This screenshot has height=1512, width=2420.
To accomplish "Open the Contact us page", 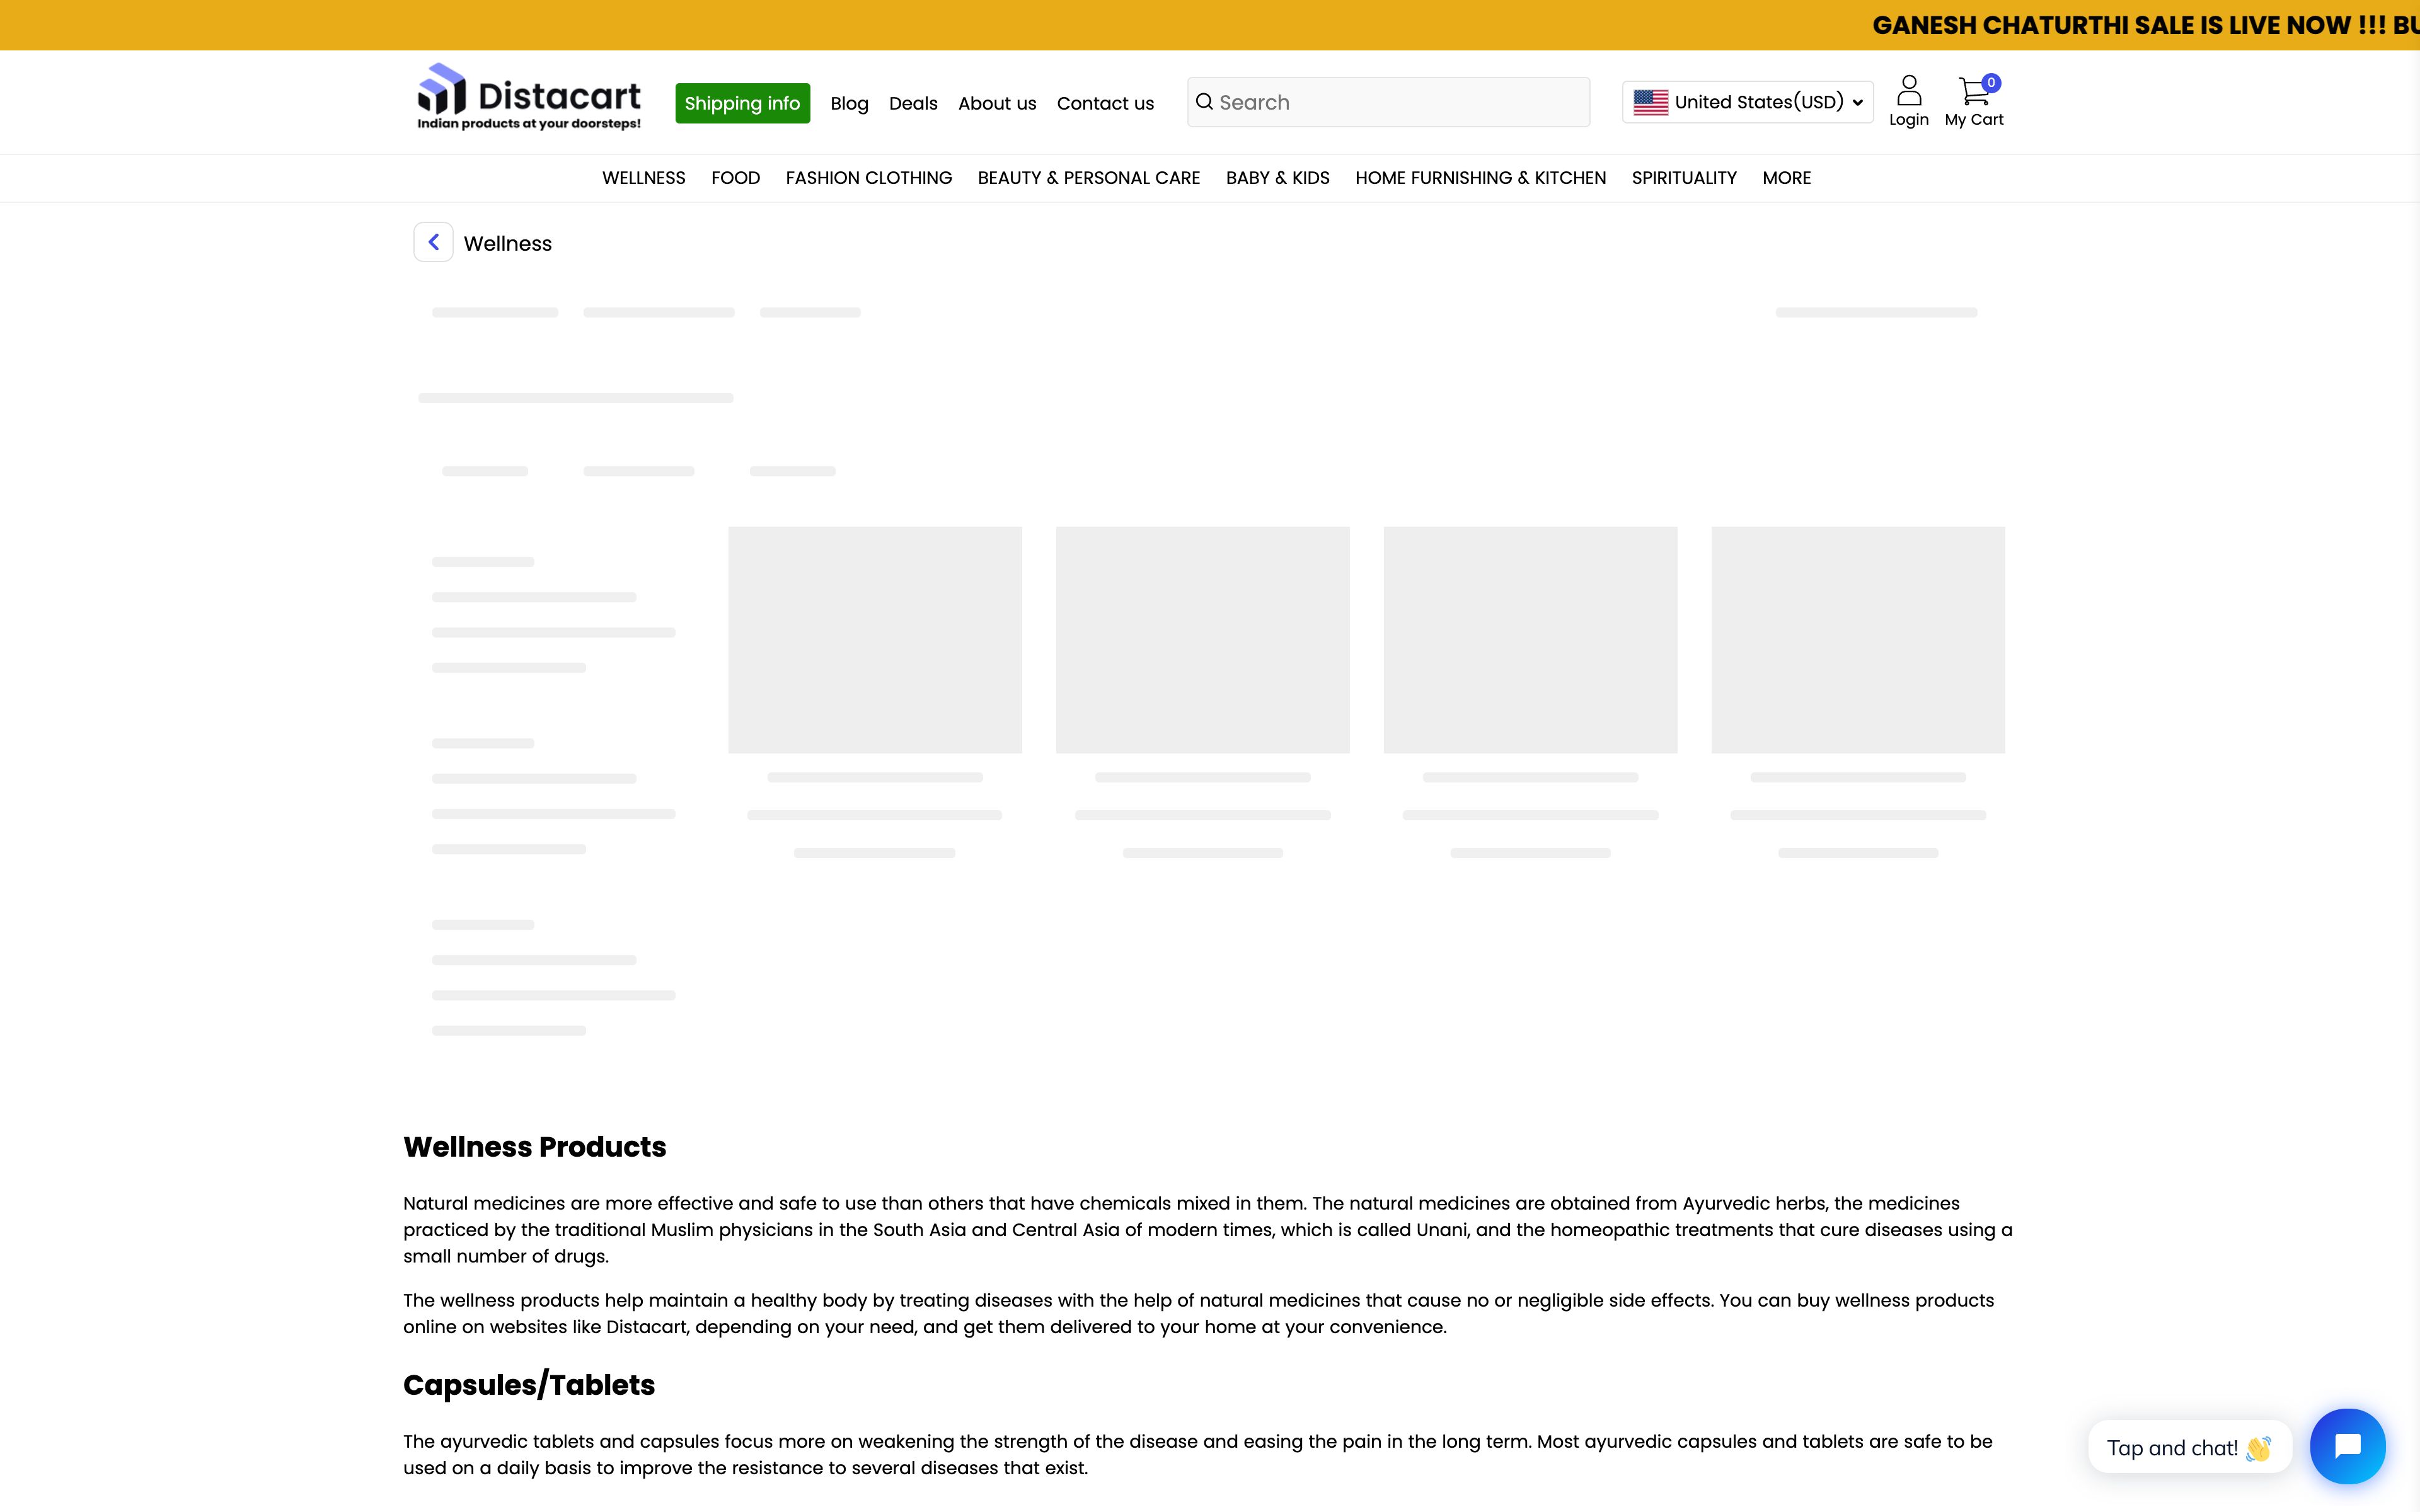I will coord(1104,103).
